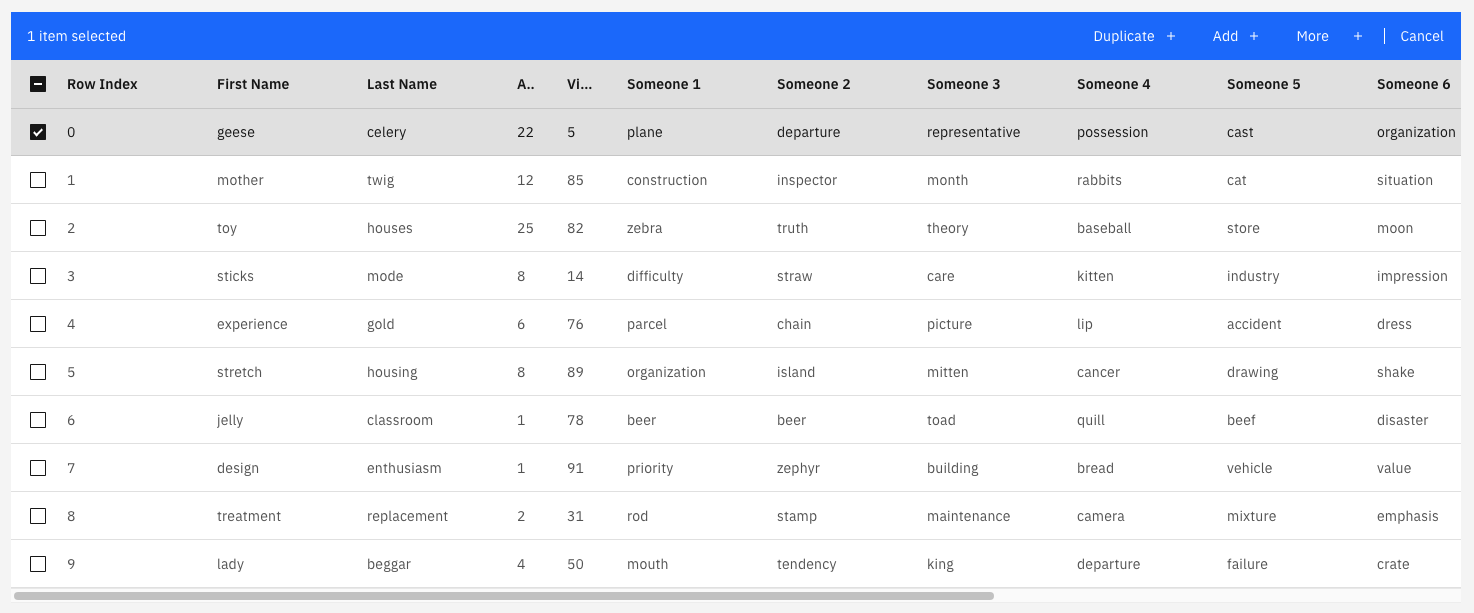Click the truncated A.. column header
This screenshot has height=613, width=1474.
click(525, 84)
